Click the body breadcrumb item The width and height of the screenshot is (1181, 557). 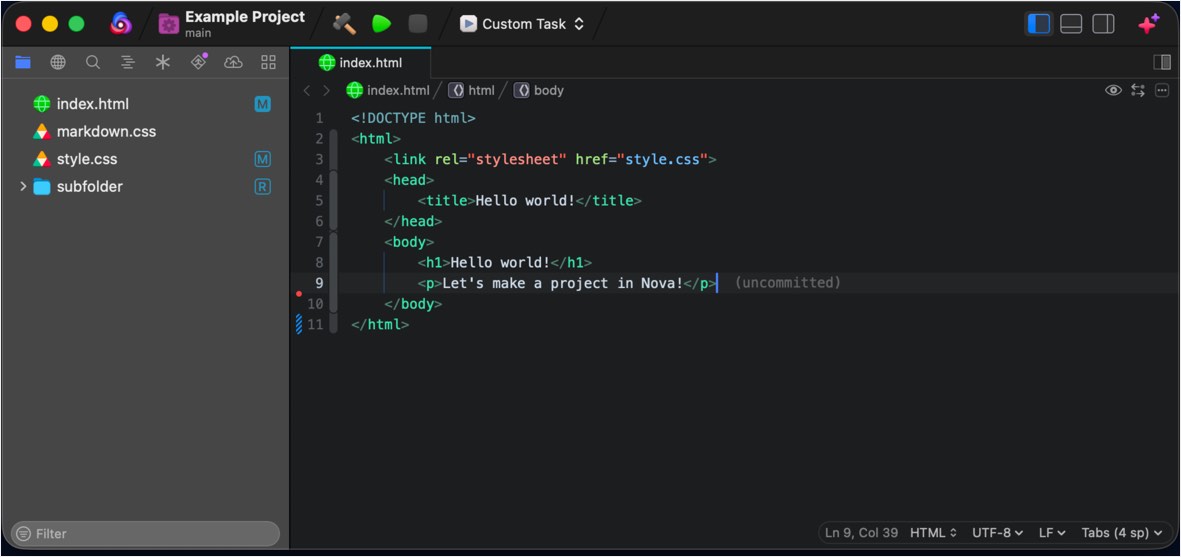[x=539, y=91]
